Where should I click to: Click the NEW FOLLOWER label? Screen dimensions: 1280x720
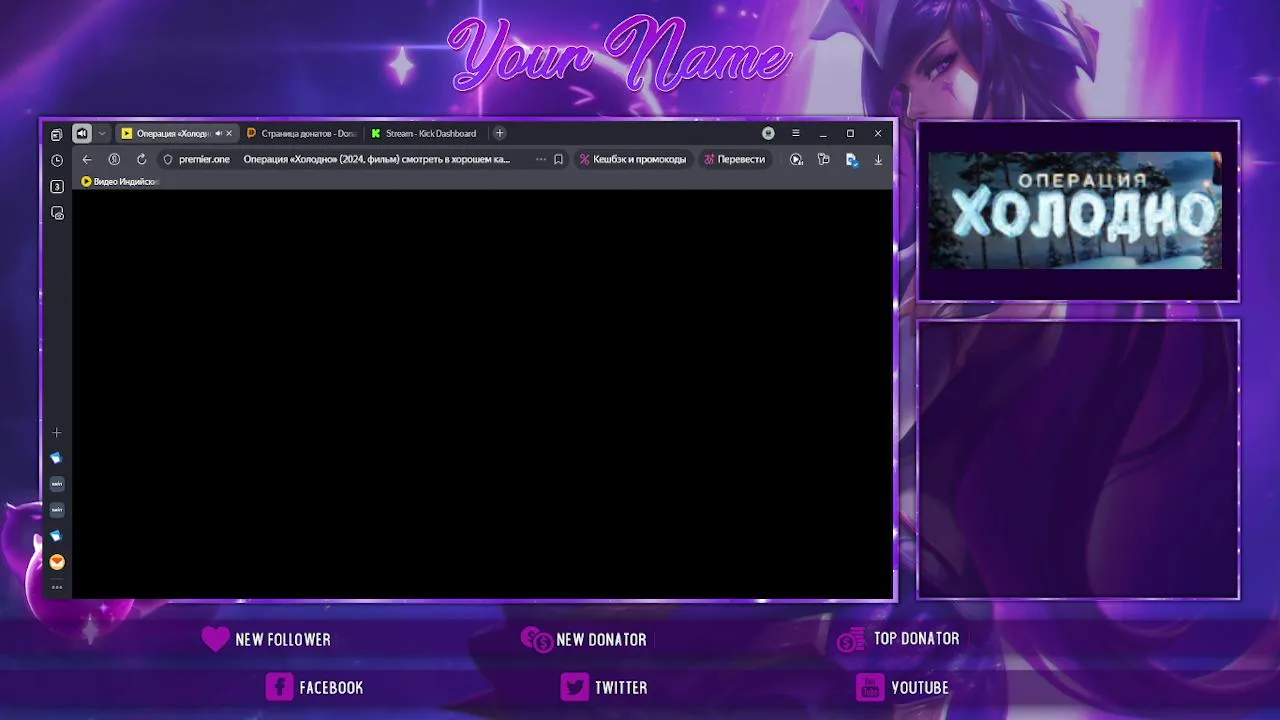(x=283, y=640)
